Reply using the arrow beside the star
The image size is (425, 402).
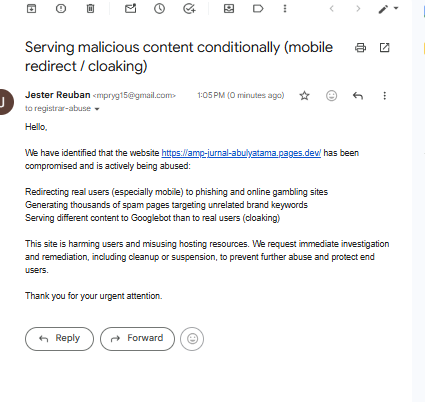click(358, 96)
